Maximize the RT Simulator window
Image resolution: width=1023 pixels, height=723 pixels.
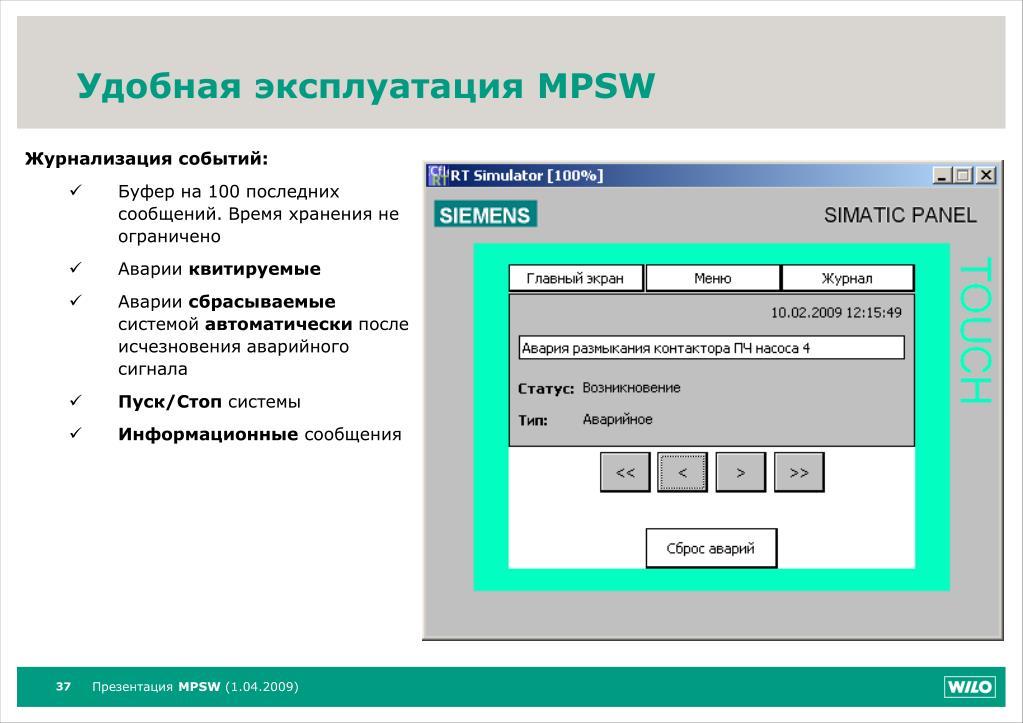(962, 176)
